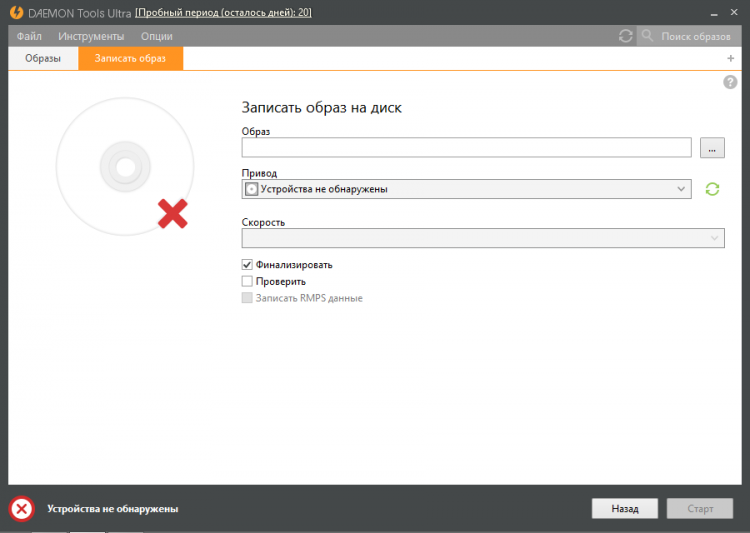Expand the Привод drive dropdown
Image resolution: width=750 pixels, height=533 pixels.
point(466,189)
